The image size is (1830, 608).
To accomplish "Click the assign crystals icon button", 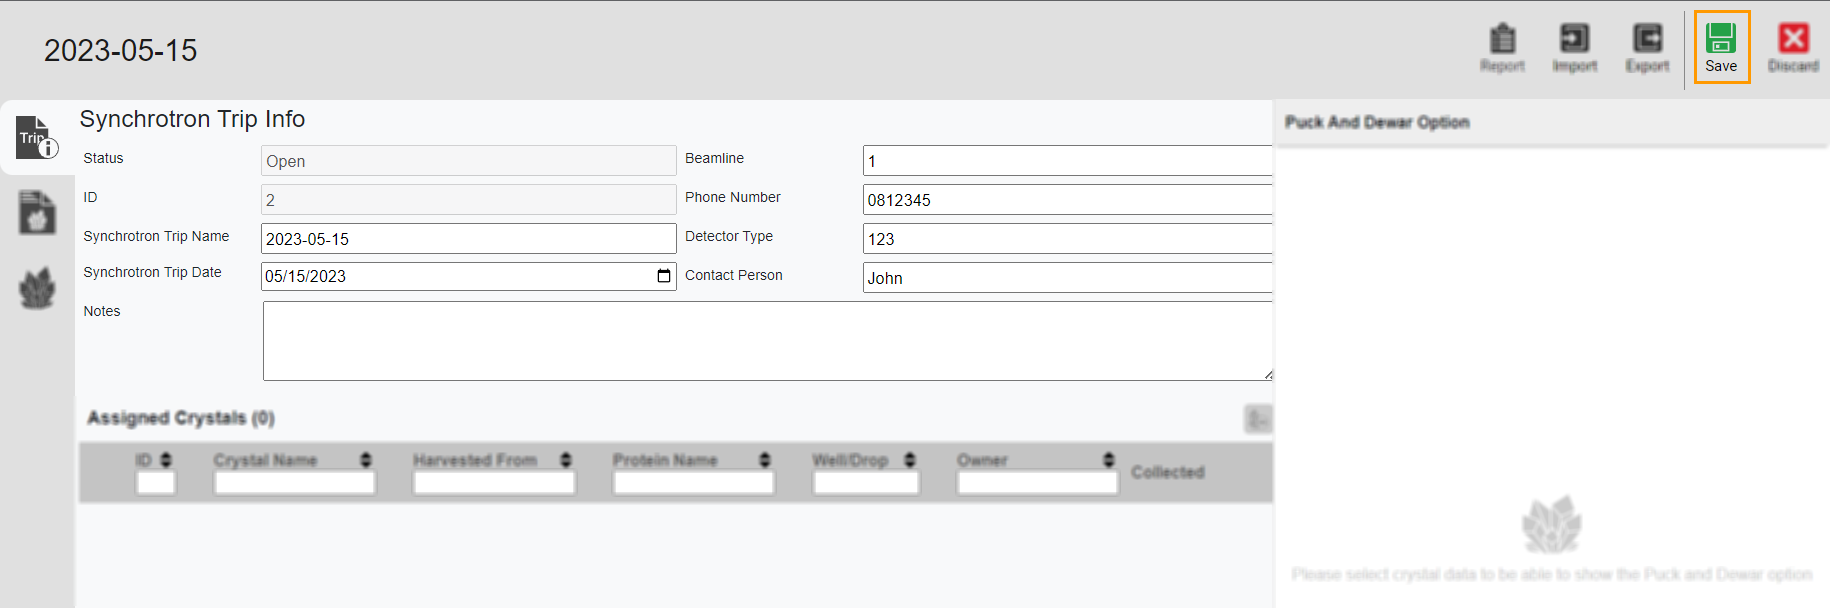I will pos(1257,419).
